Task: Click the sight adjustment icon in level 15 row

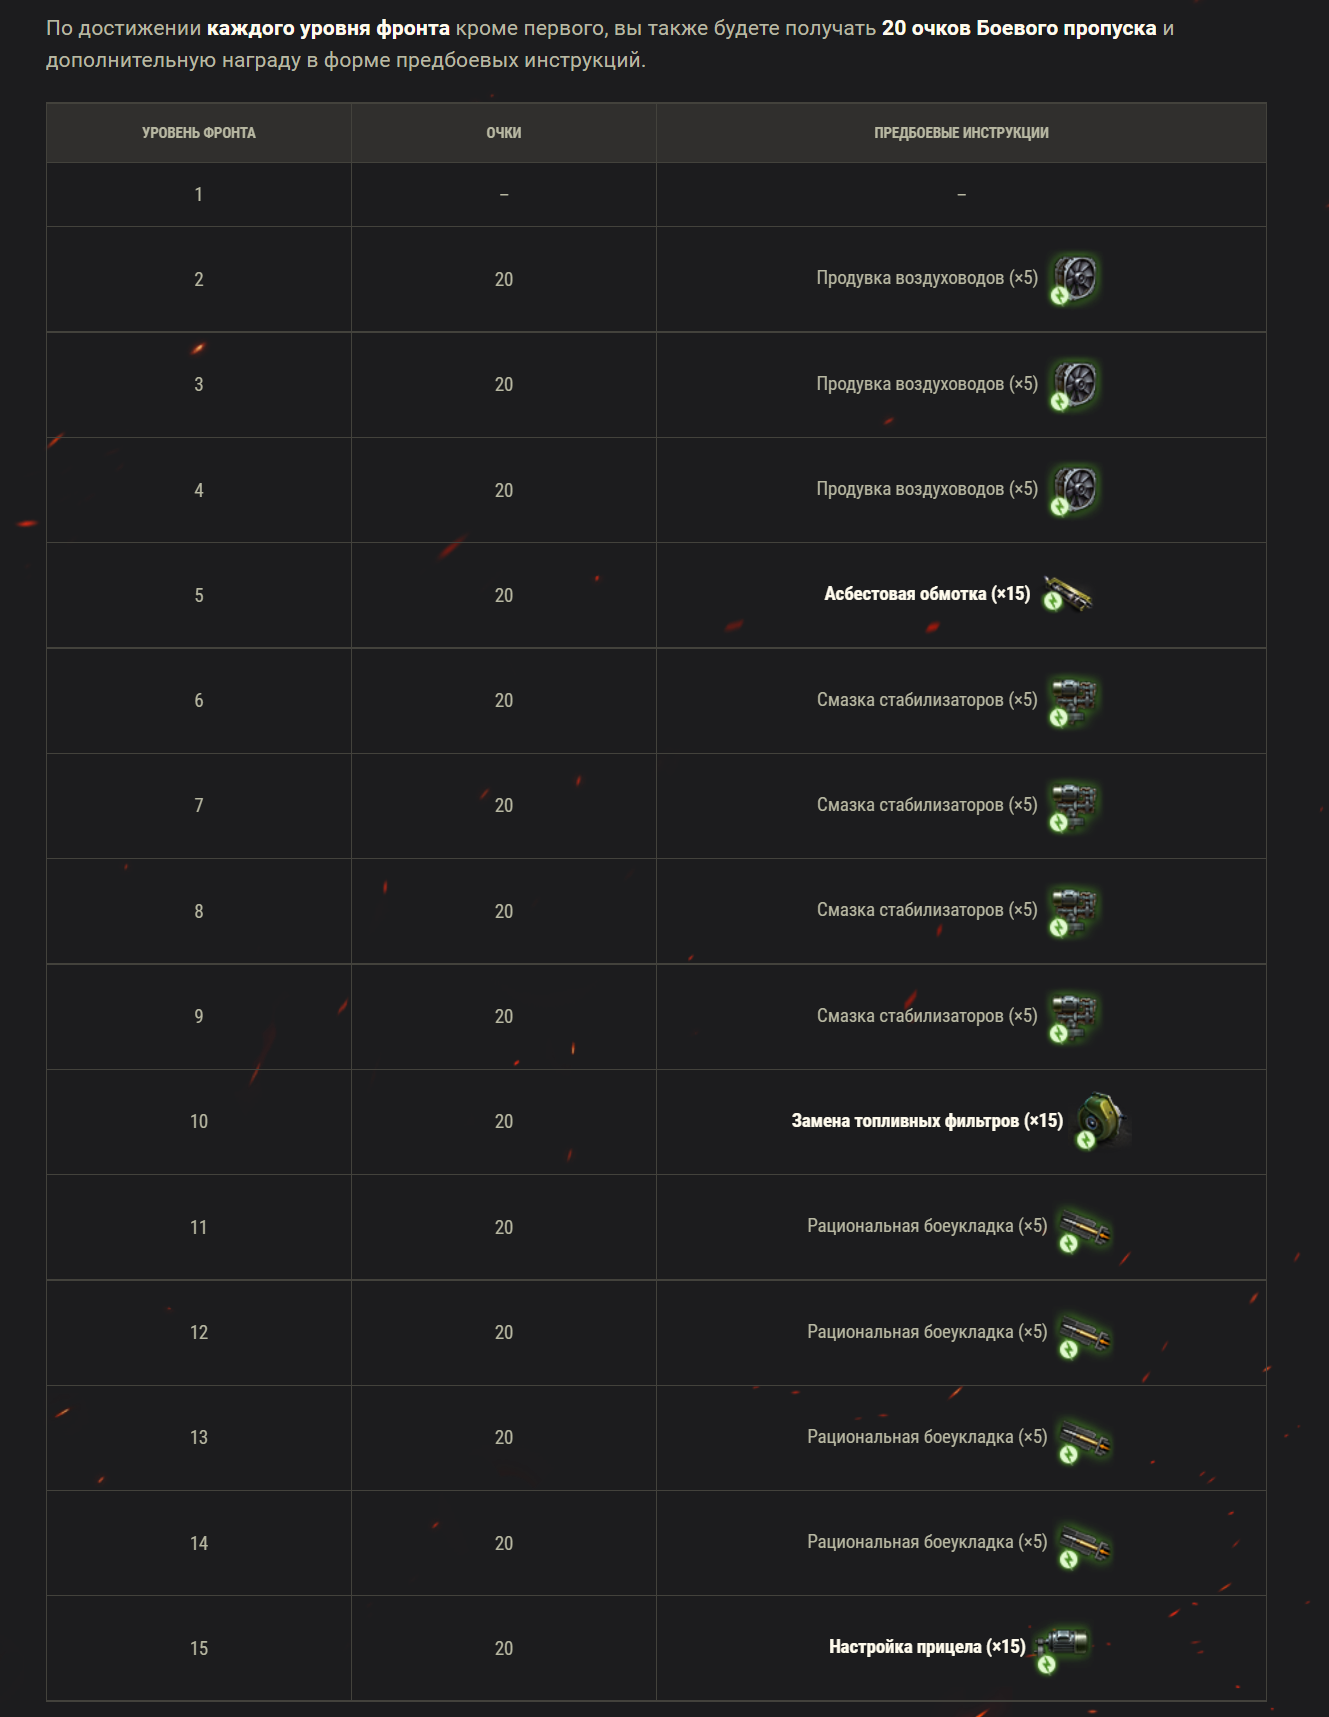Action: click(x=1062, y=1650)
